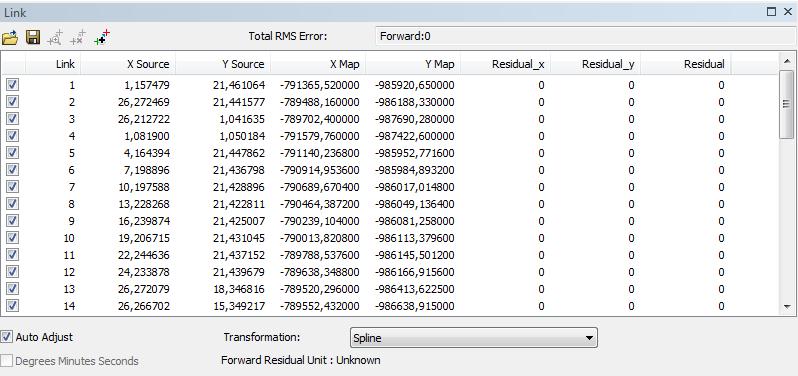
Task: Click the Residual column header
Action: click(686, 64)
